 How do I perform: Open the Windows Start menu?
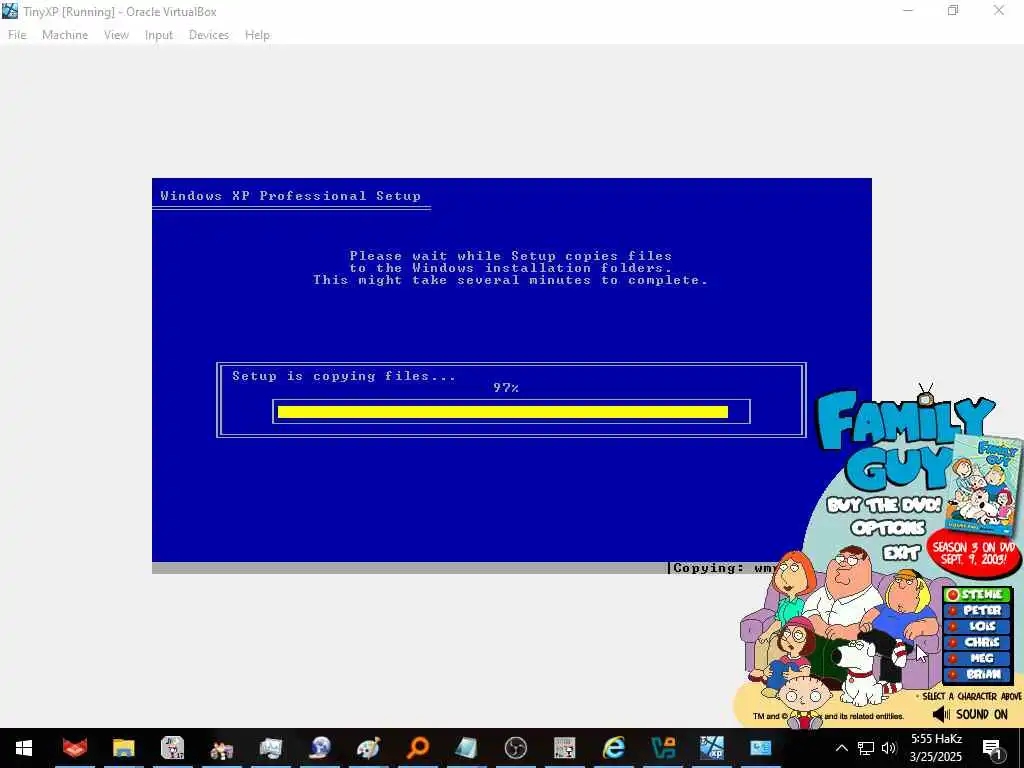[24, 748]
